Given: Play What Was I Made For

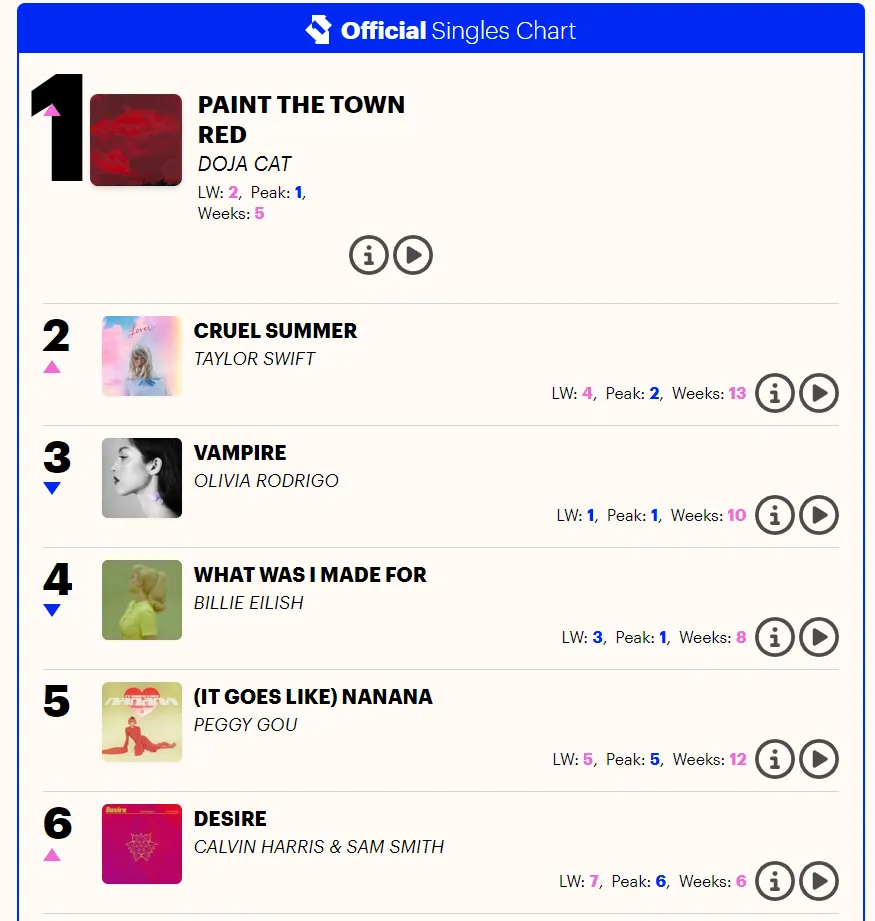Looking at the screenshot, I should [x=819, y=637].
